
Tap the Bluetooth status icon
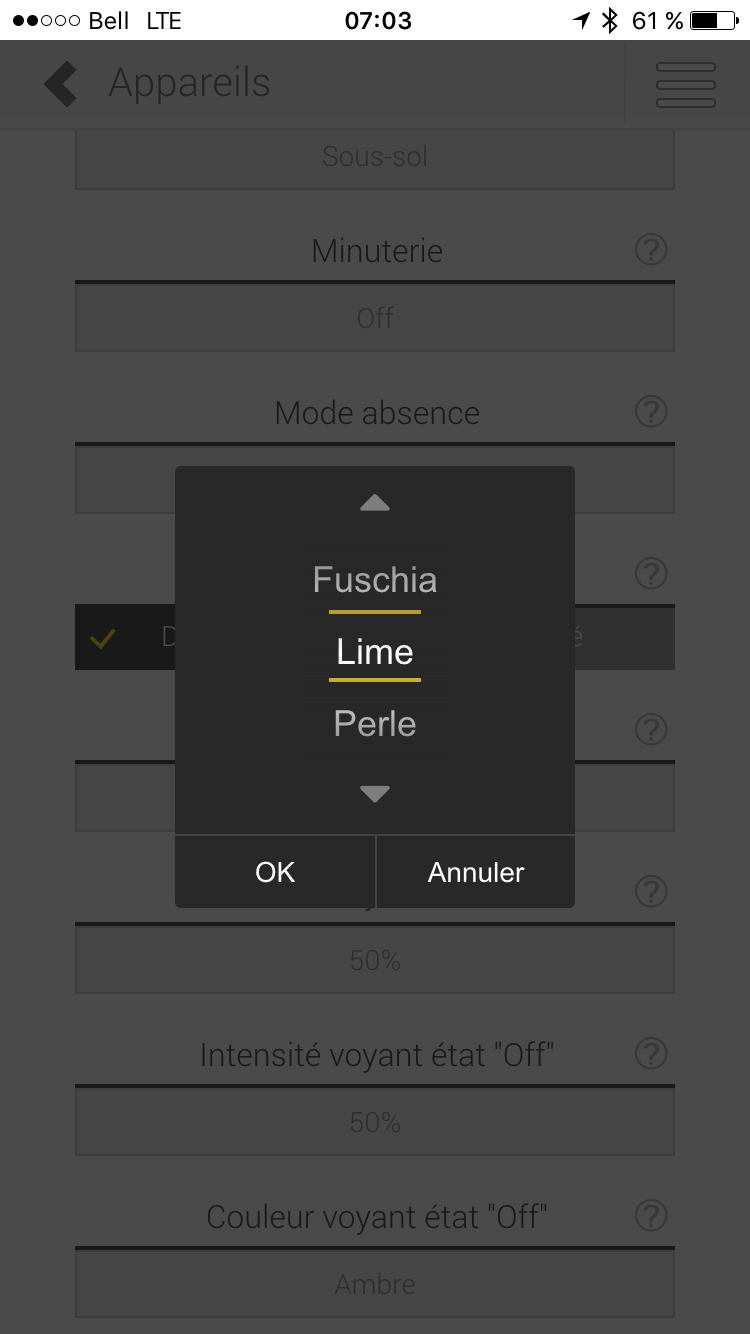(x=610, y=20)
